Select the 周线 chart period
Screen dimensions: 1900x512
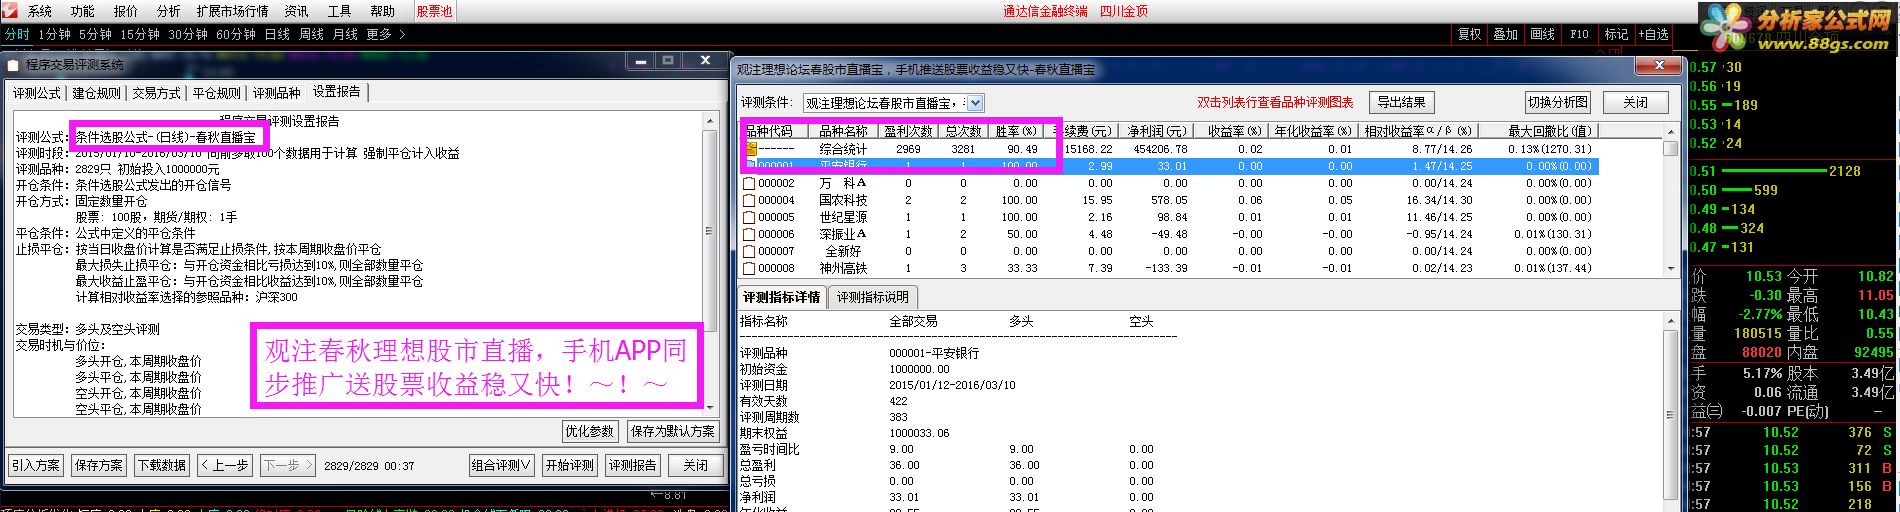[x=311, y=34]
